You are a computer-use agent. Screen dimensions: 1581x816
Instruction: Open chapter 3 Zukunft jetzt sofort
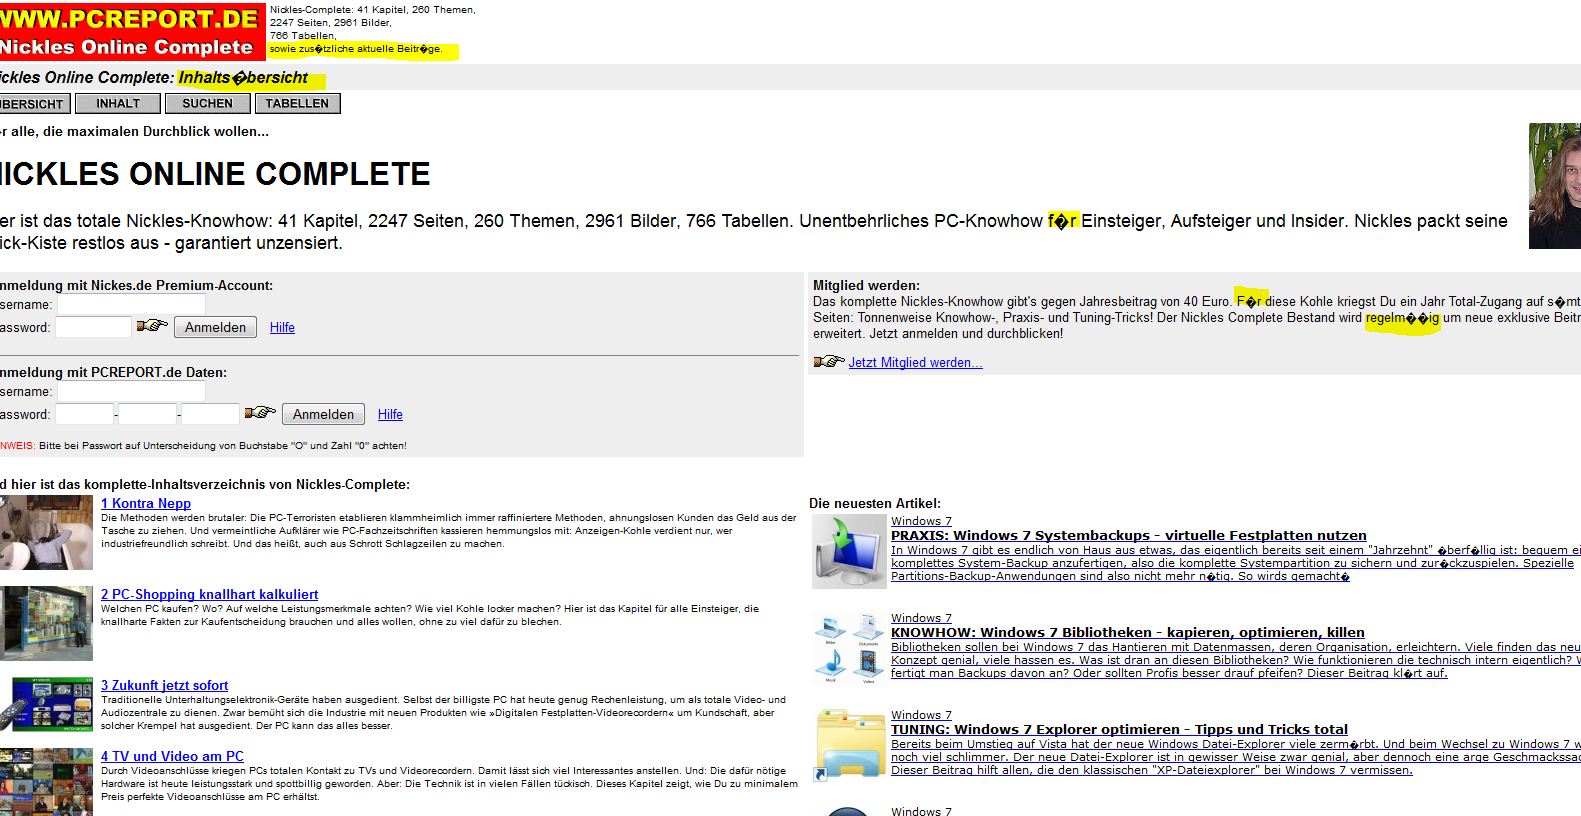click(x=164, y=685)
